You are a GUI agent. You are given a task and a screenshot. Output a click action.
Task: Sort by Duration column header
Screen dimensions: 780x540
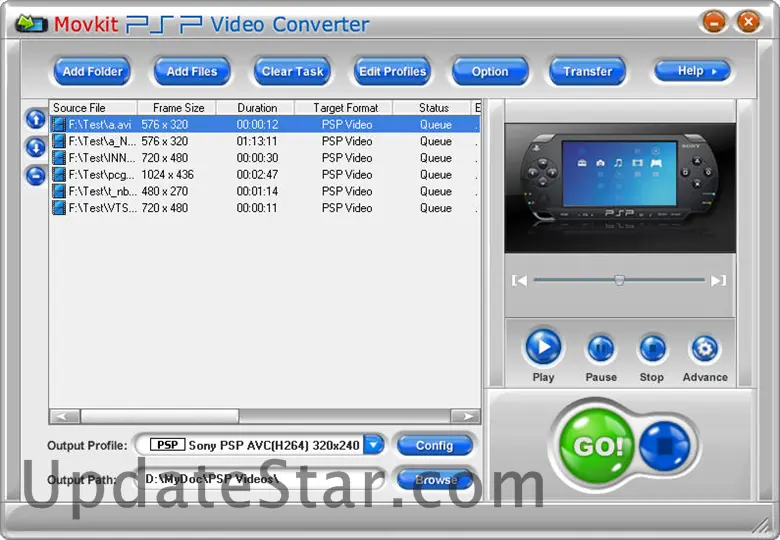pos(256,108)
